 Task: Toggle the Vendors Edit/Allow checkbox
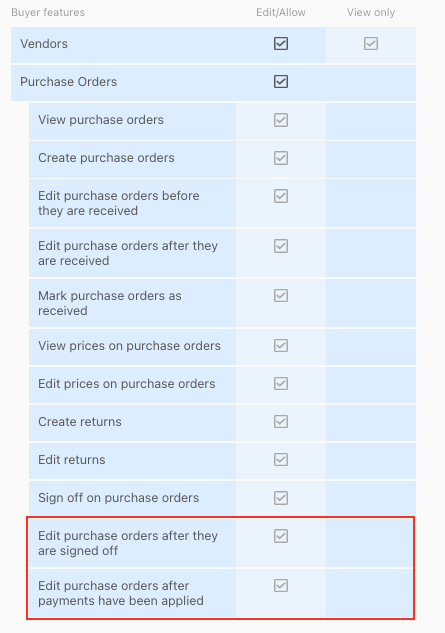[281, 44]
